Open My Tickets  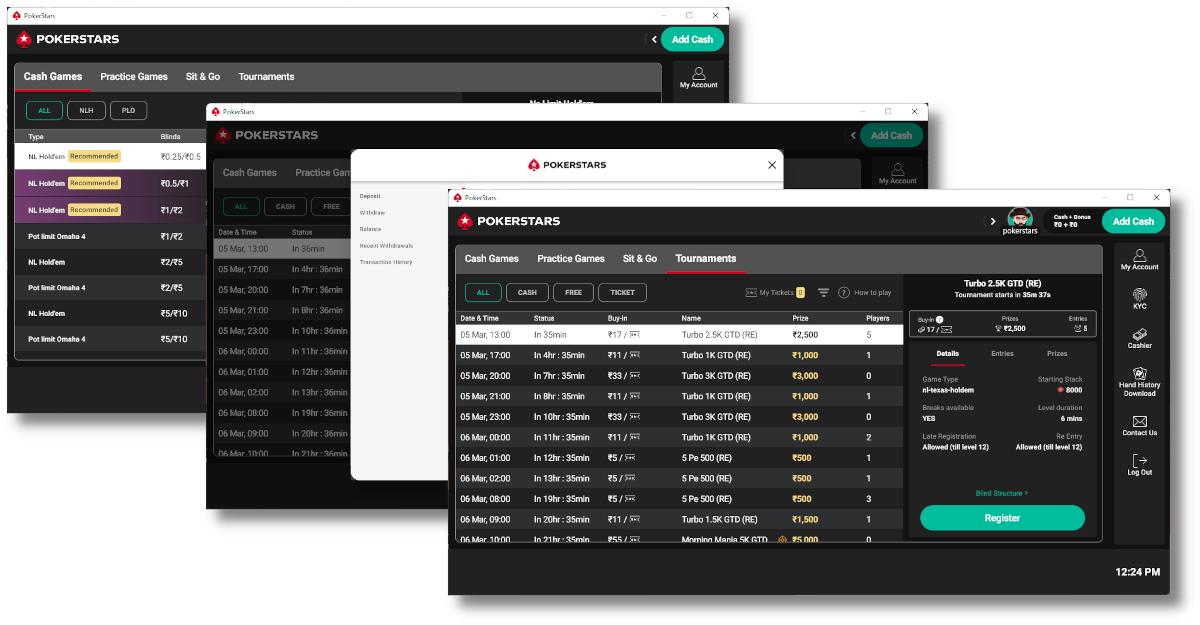coord(775,293)
